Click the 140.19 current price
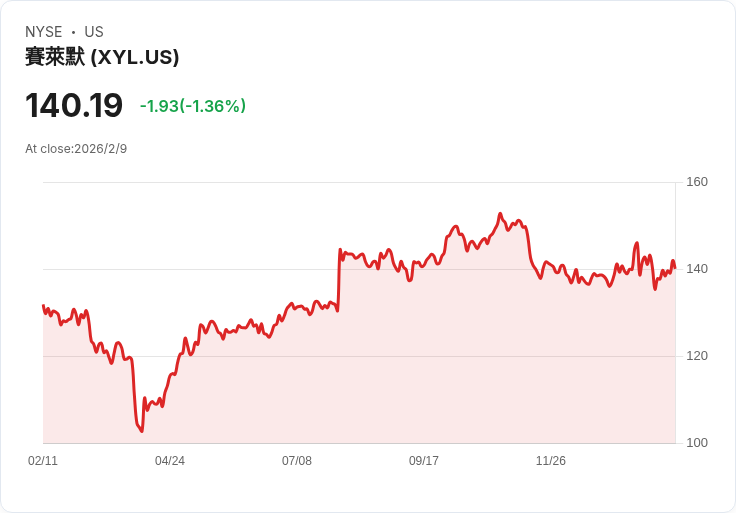Image resolution: width=736 pixels, height=513 pixels. pos(74,105)
